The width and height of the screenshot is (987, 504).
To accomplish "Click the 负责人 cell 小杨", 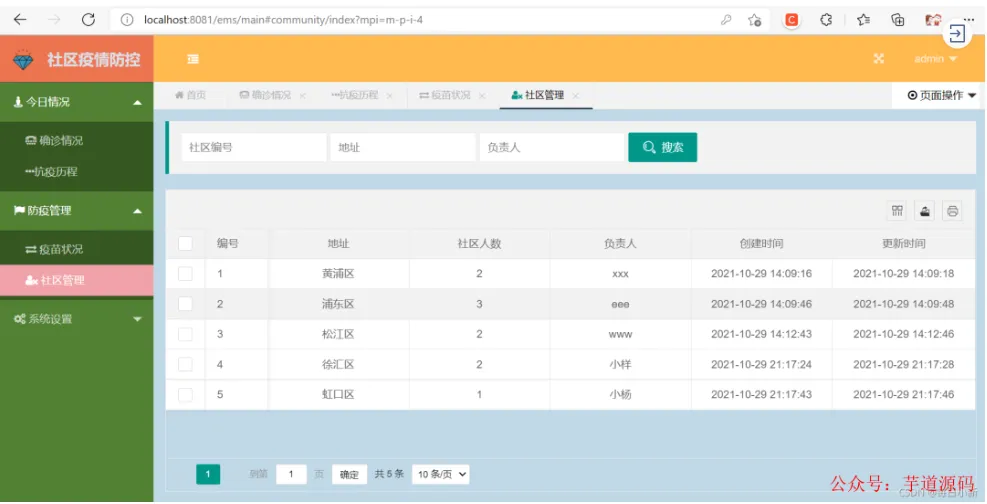I will point(620,395).
